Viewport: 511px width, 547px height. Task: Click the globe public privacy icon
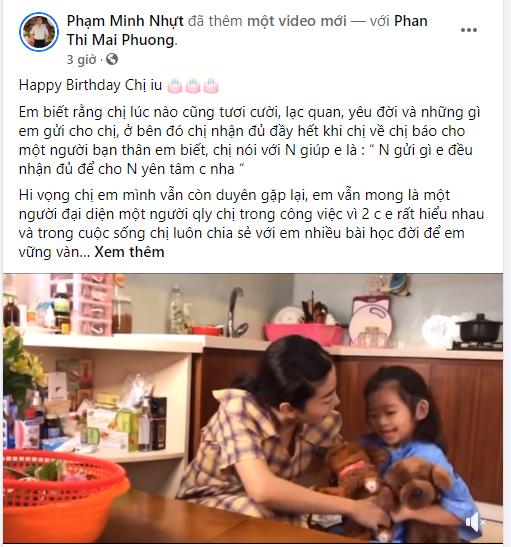coord(112,59)
